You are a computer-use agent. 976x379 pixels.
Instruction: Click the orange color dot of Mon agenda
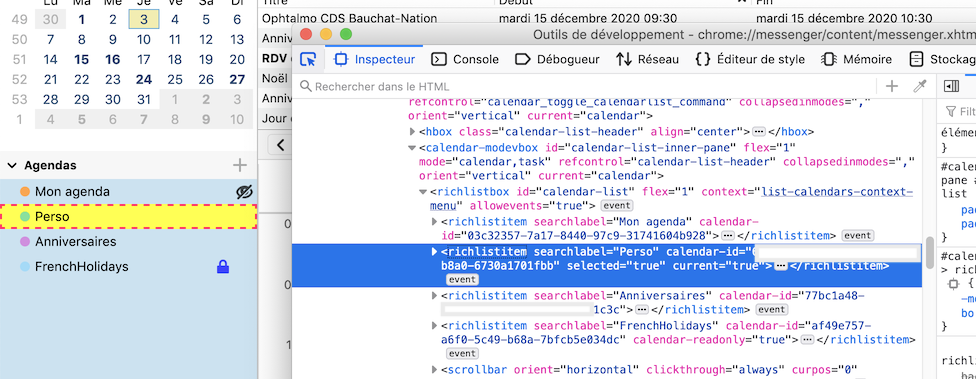[x=25, y=192]
